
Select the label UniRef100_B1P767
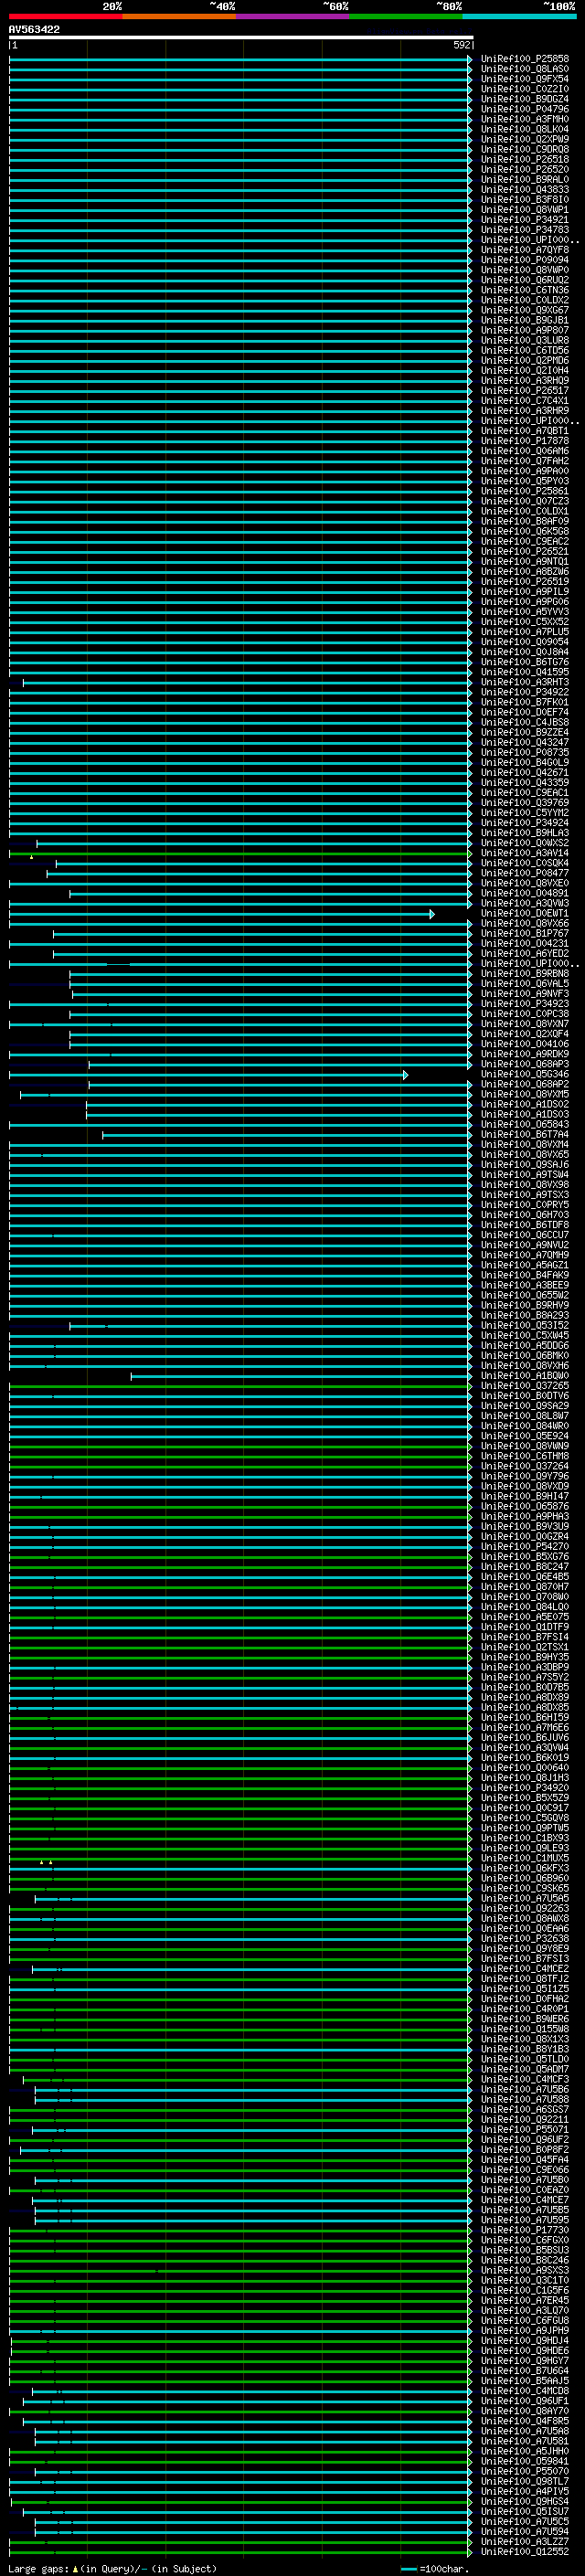pos(524,934)
